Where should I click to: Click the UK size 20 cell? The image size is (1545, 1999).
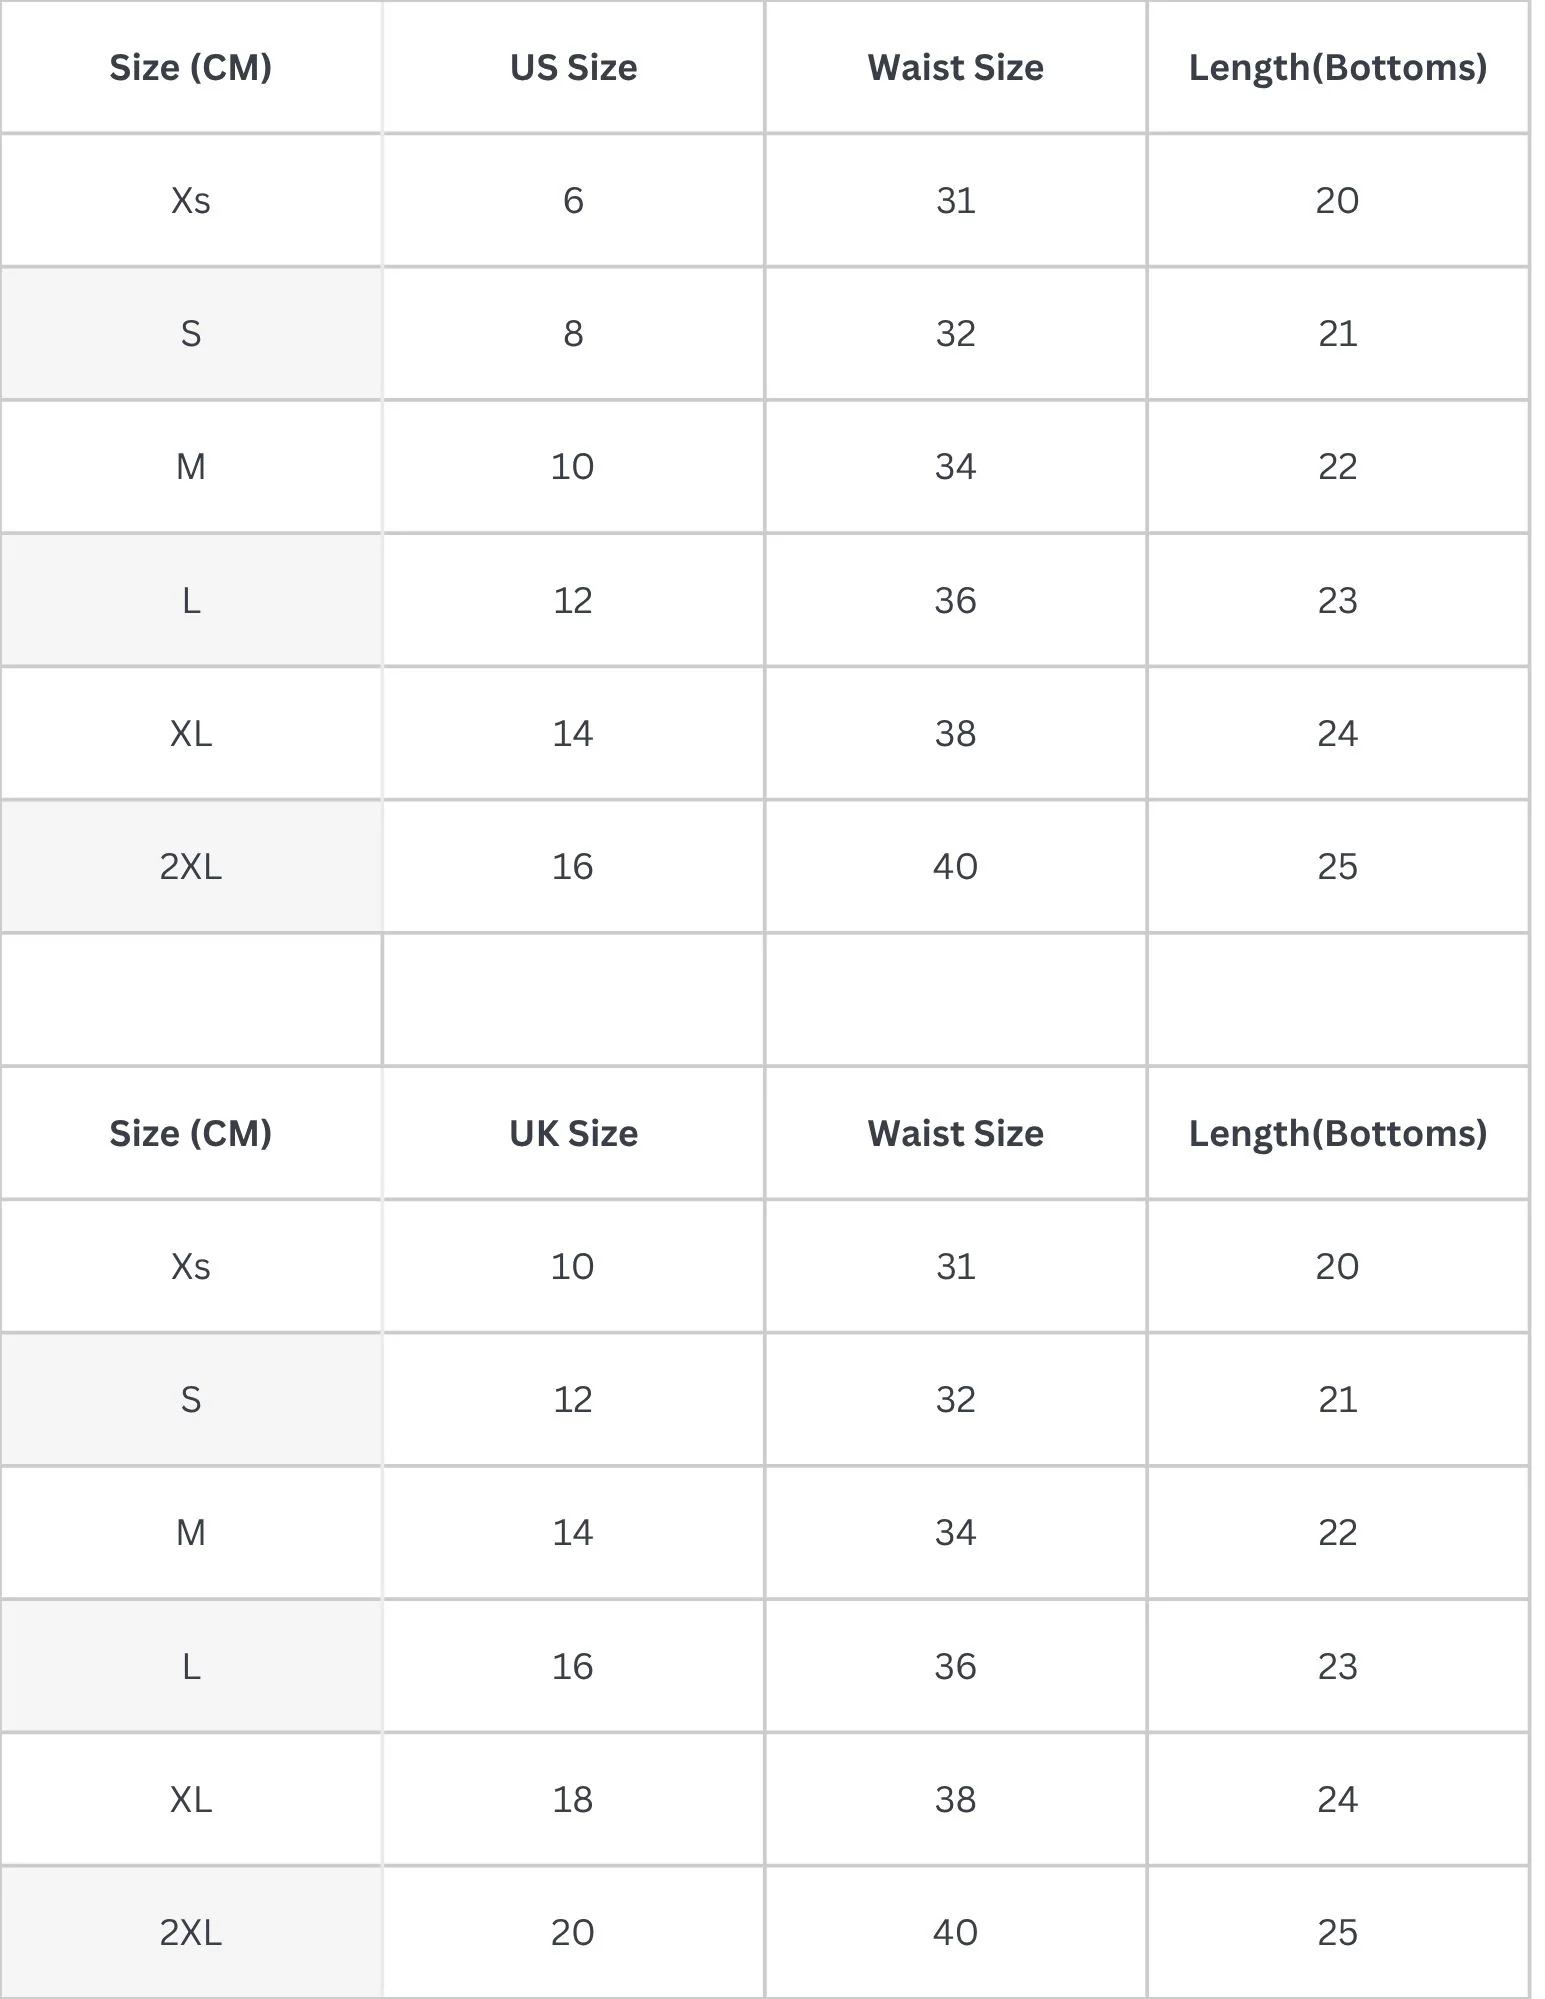pyautogui.click(x=573, y=1932)
